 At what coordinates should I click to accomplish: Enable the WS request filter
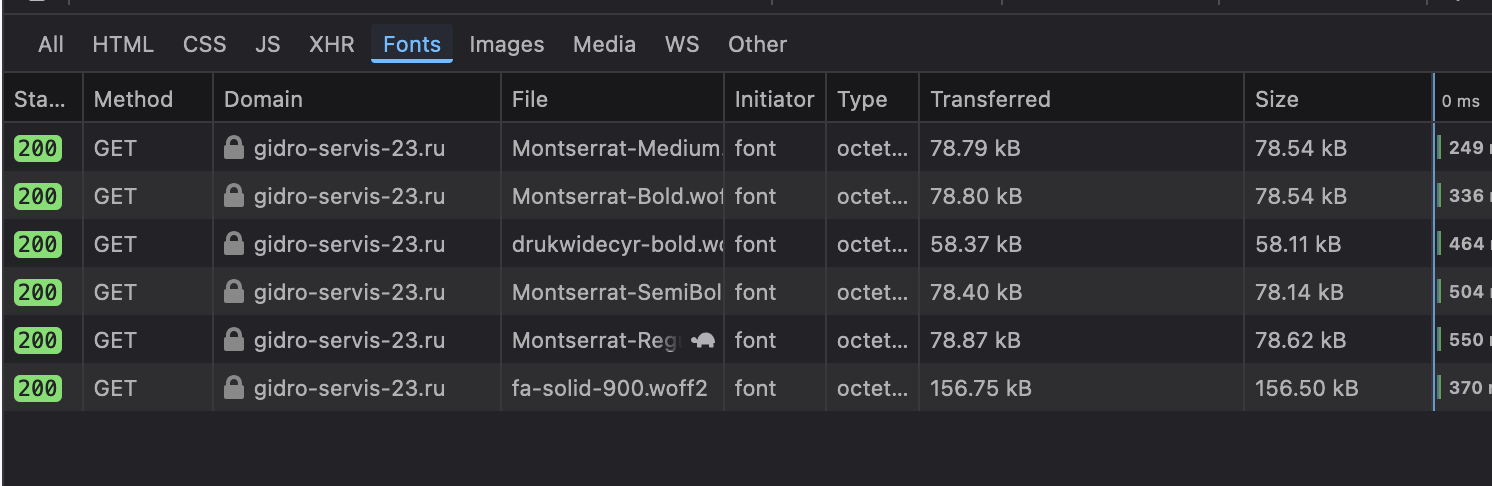point(682,44)
